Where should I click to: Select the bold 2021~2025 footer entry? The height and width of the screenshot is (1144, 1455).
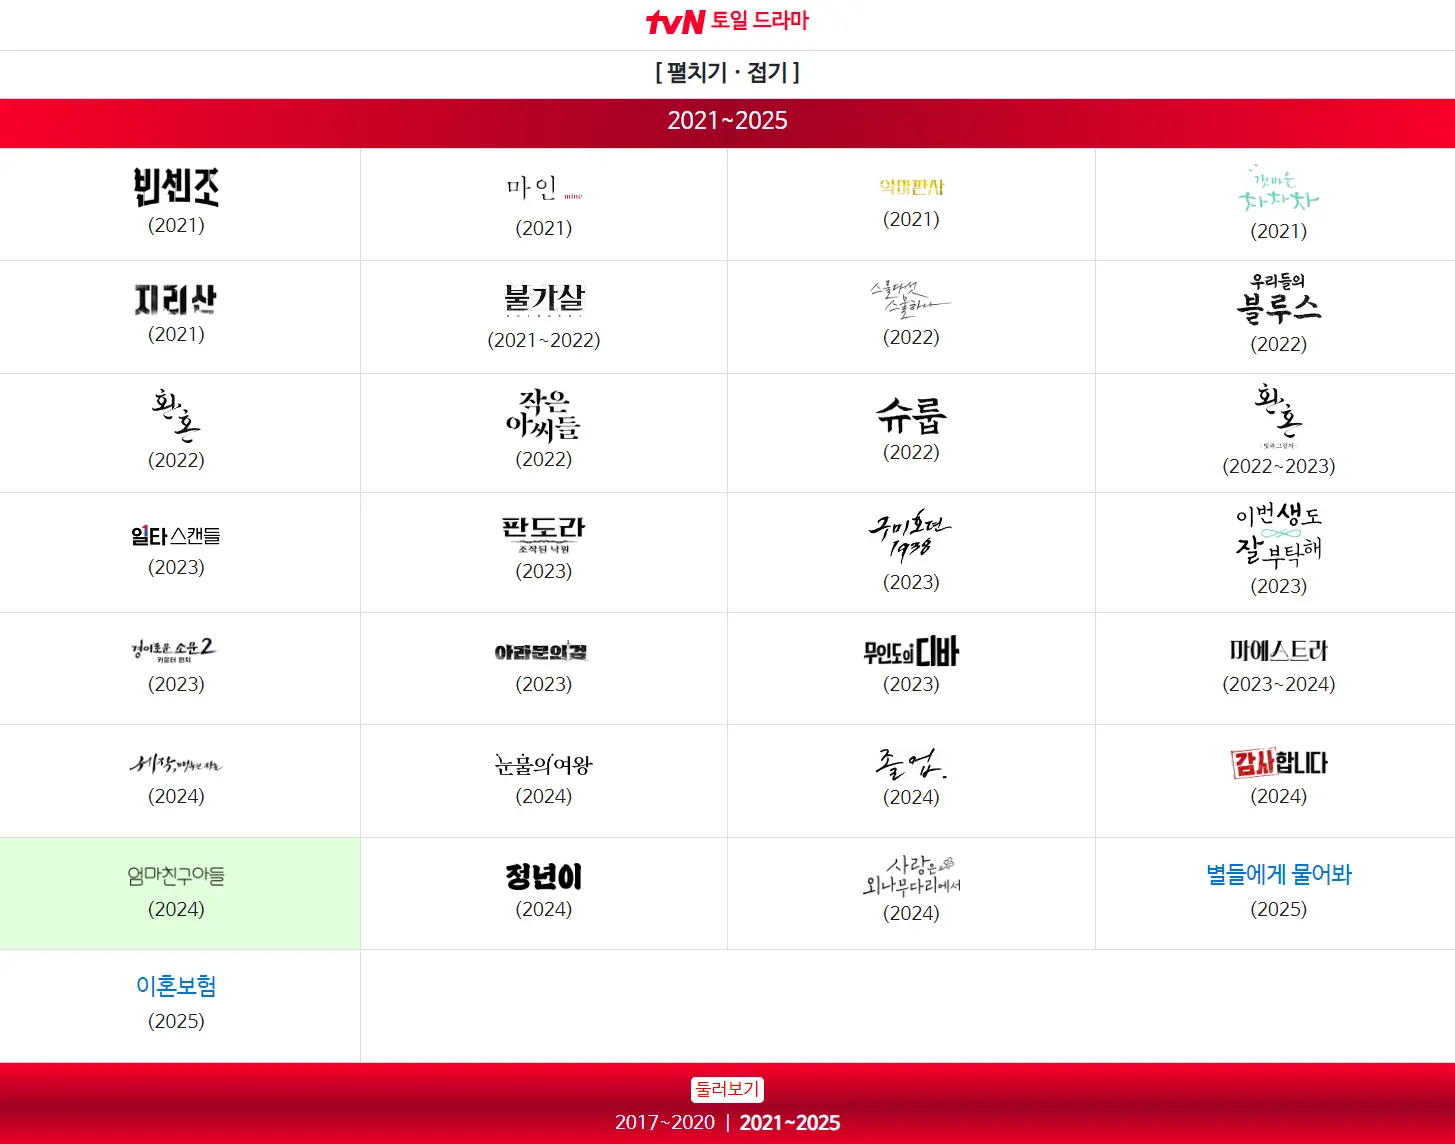pos(790,1123)
